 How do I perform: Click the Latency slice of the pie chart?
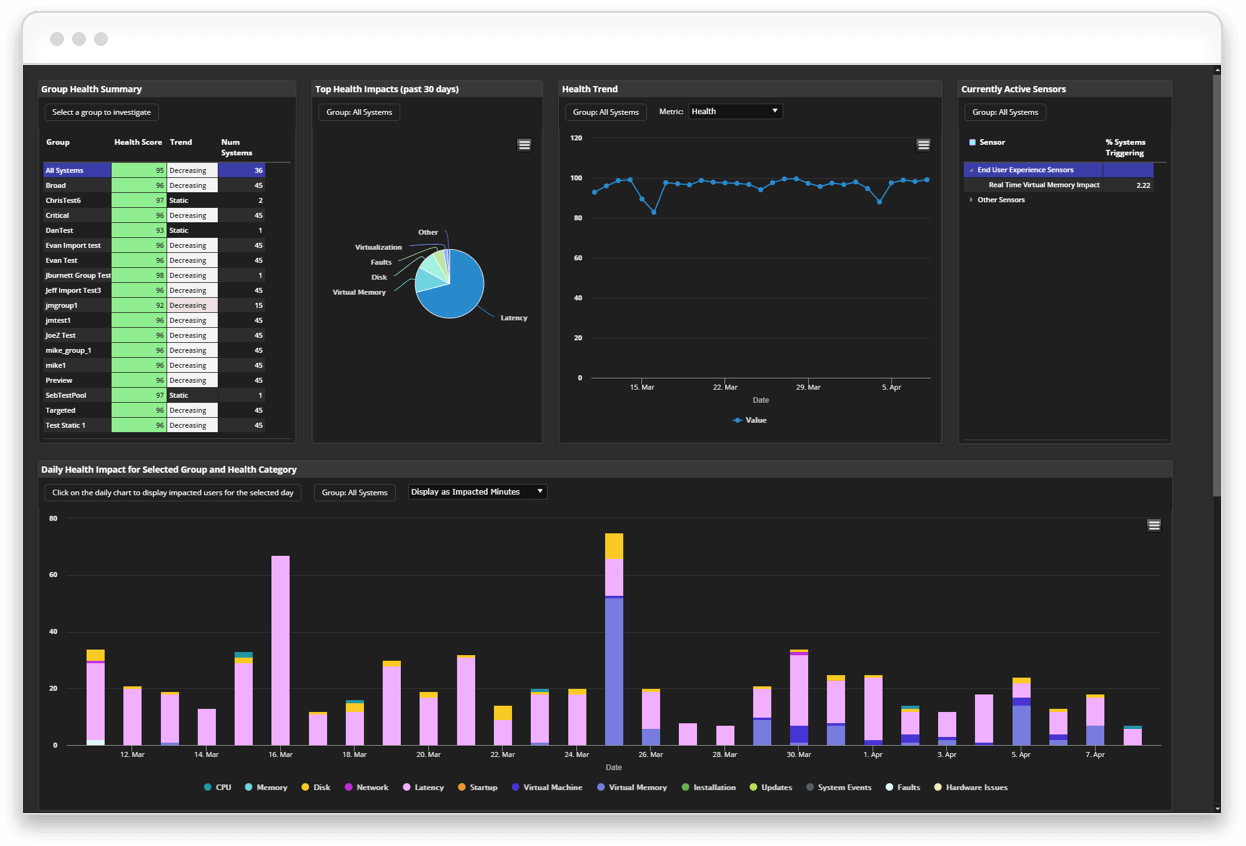tap(462, 295)
